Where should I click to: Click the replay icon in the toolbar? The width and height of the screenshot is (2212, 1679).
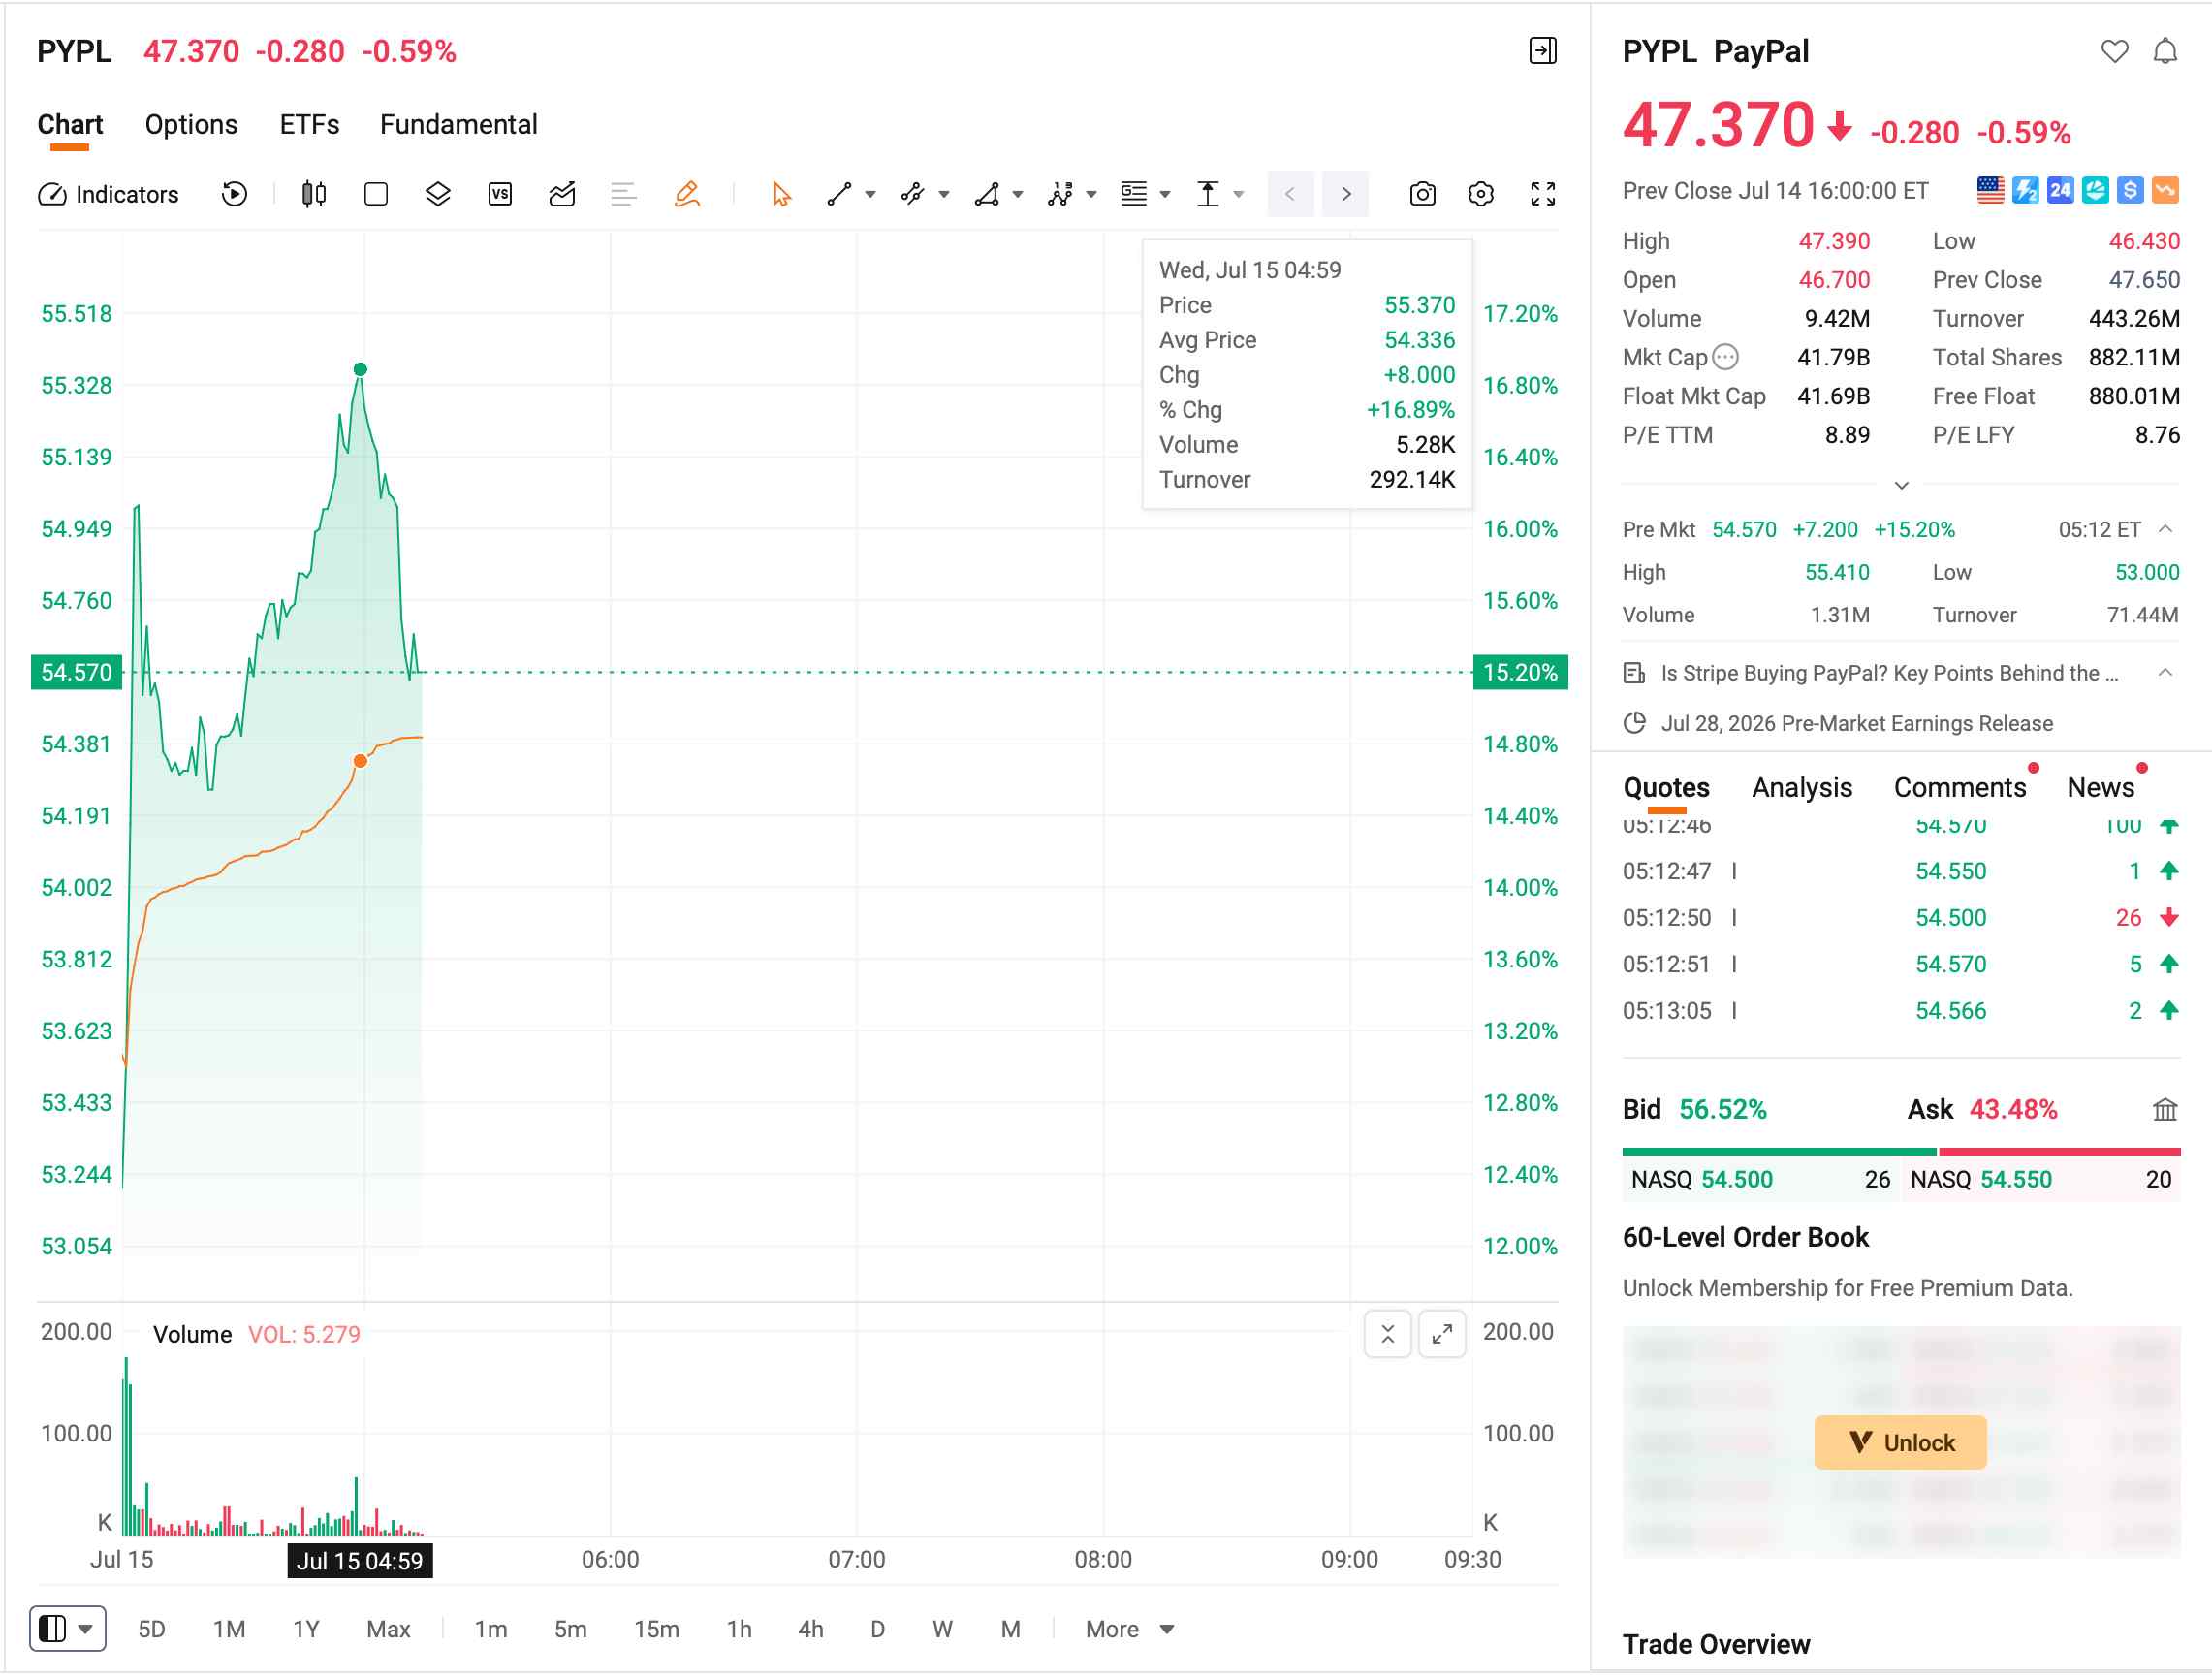tap(234, 194)
